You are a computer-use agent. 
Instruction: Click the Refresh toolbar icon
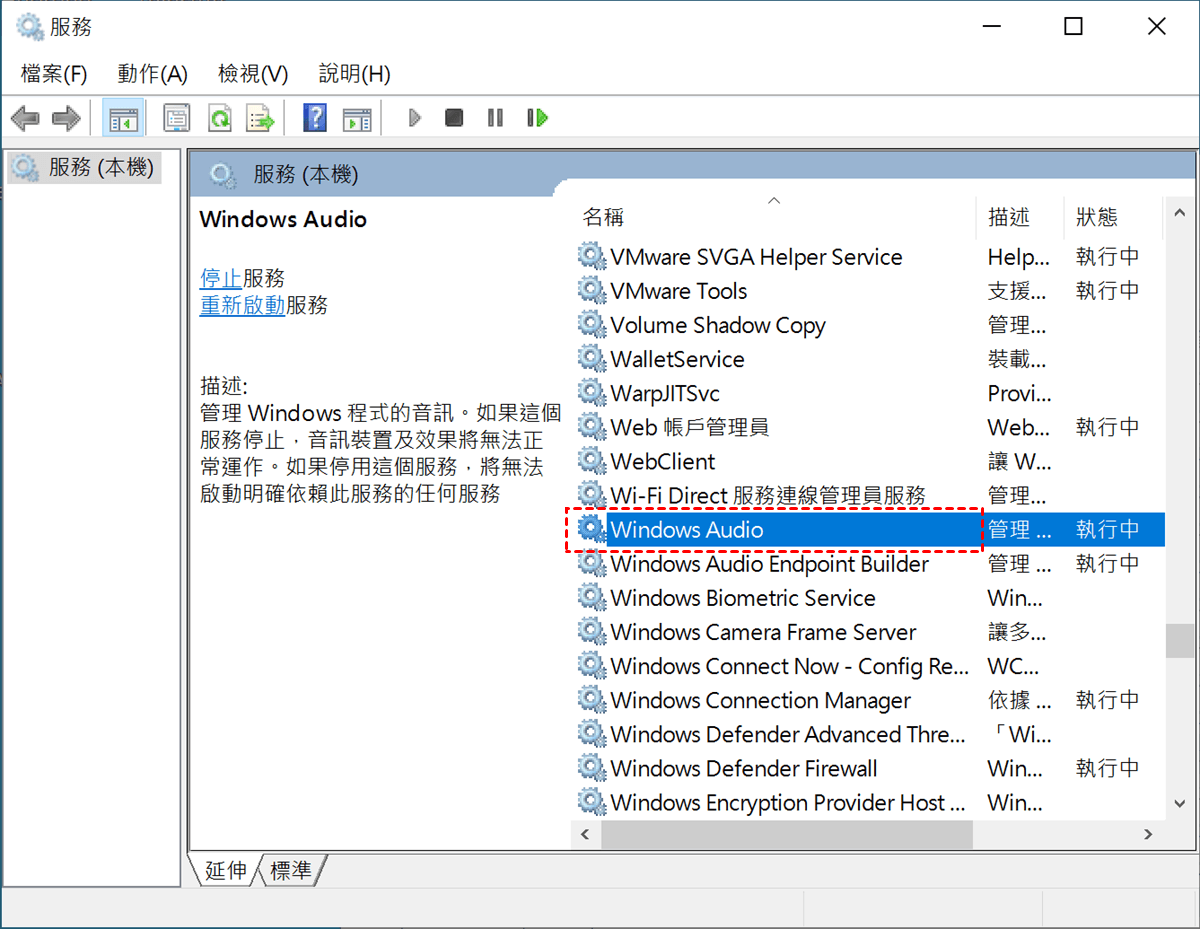pyautogui.click(x=219, y=119)
